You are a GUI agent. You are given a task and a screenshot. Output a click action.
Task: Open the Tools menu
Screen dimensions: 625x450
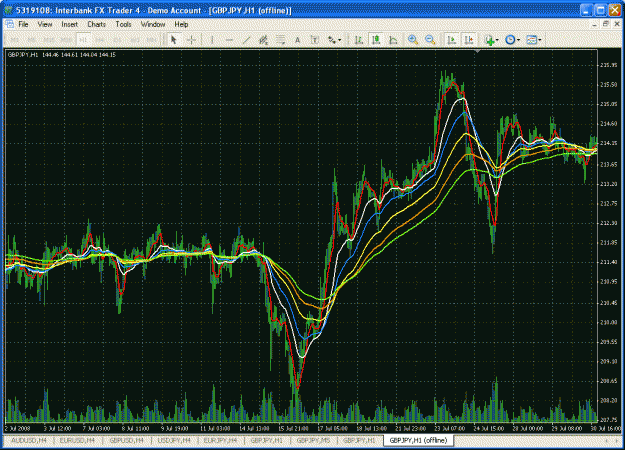123,24
